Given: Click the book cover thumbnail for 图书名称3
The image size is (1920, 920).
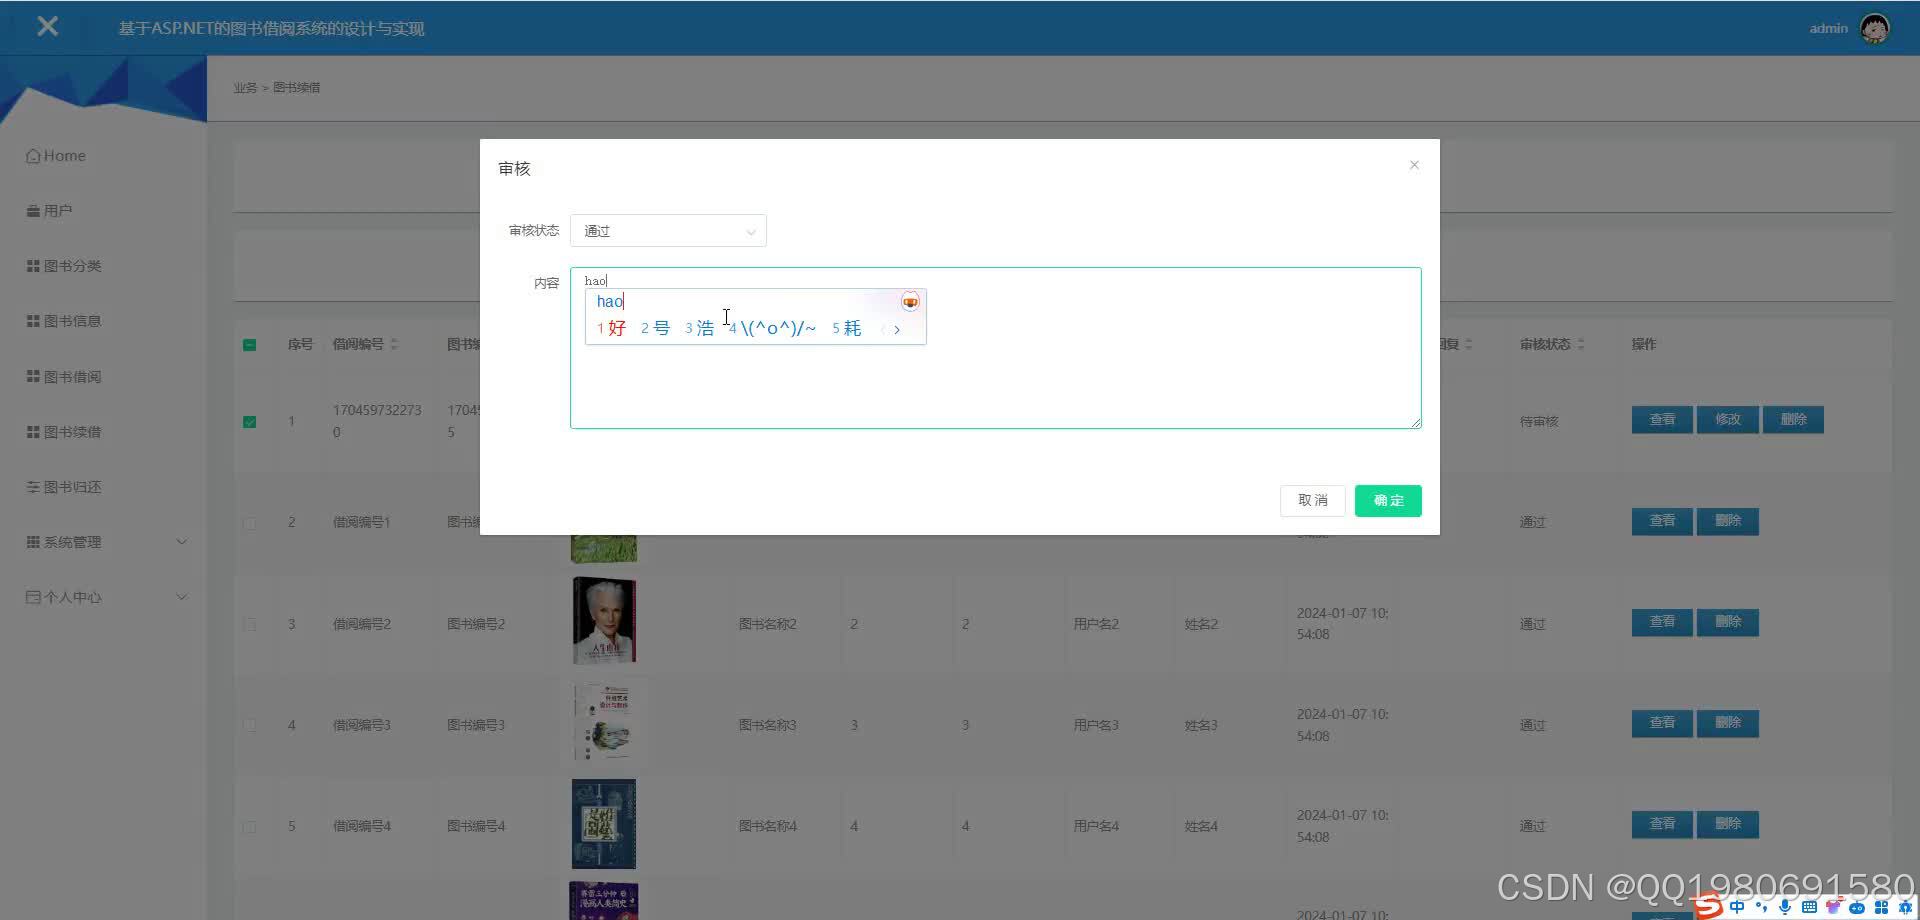Looking at the screenshot, I should click(603, 722).
